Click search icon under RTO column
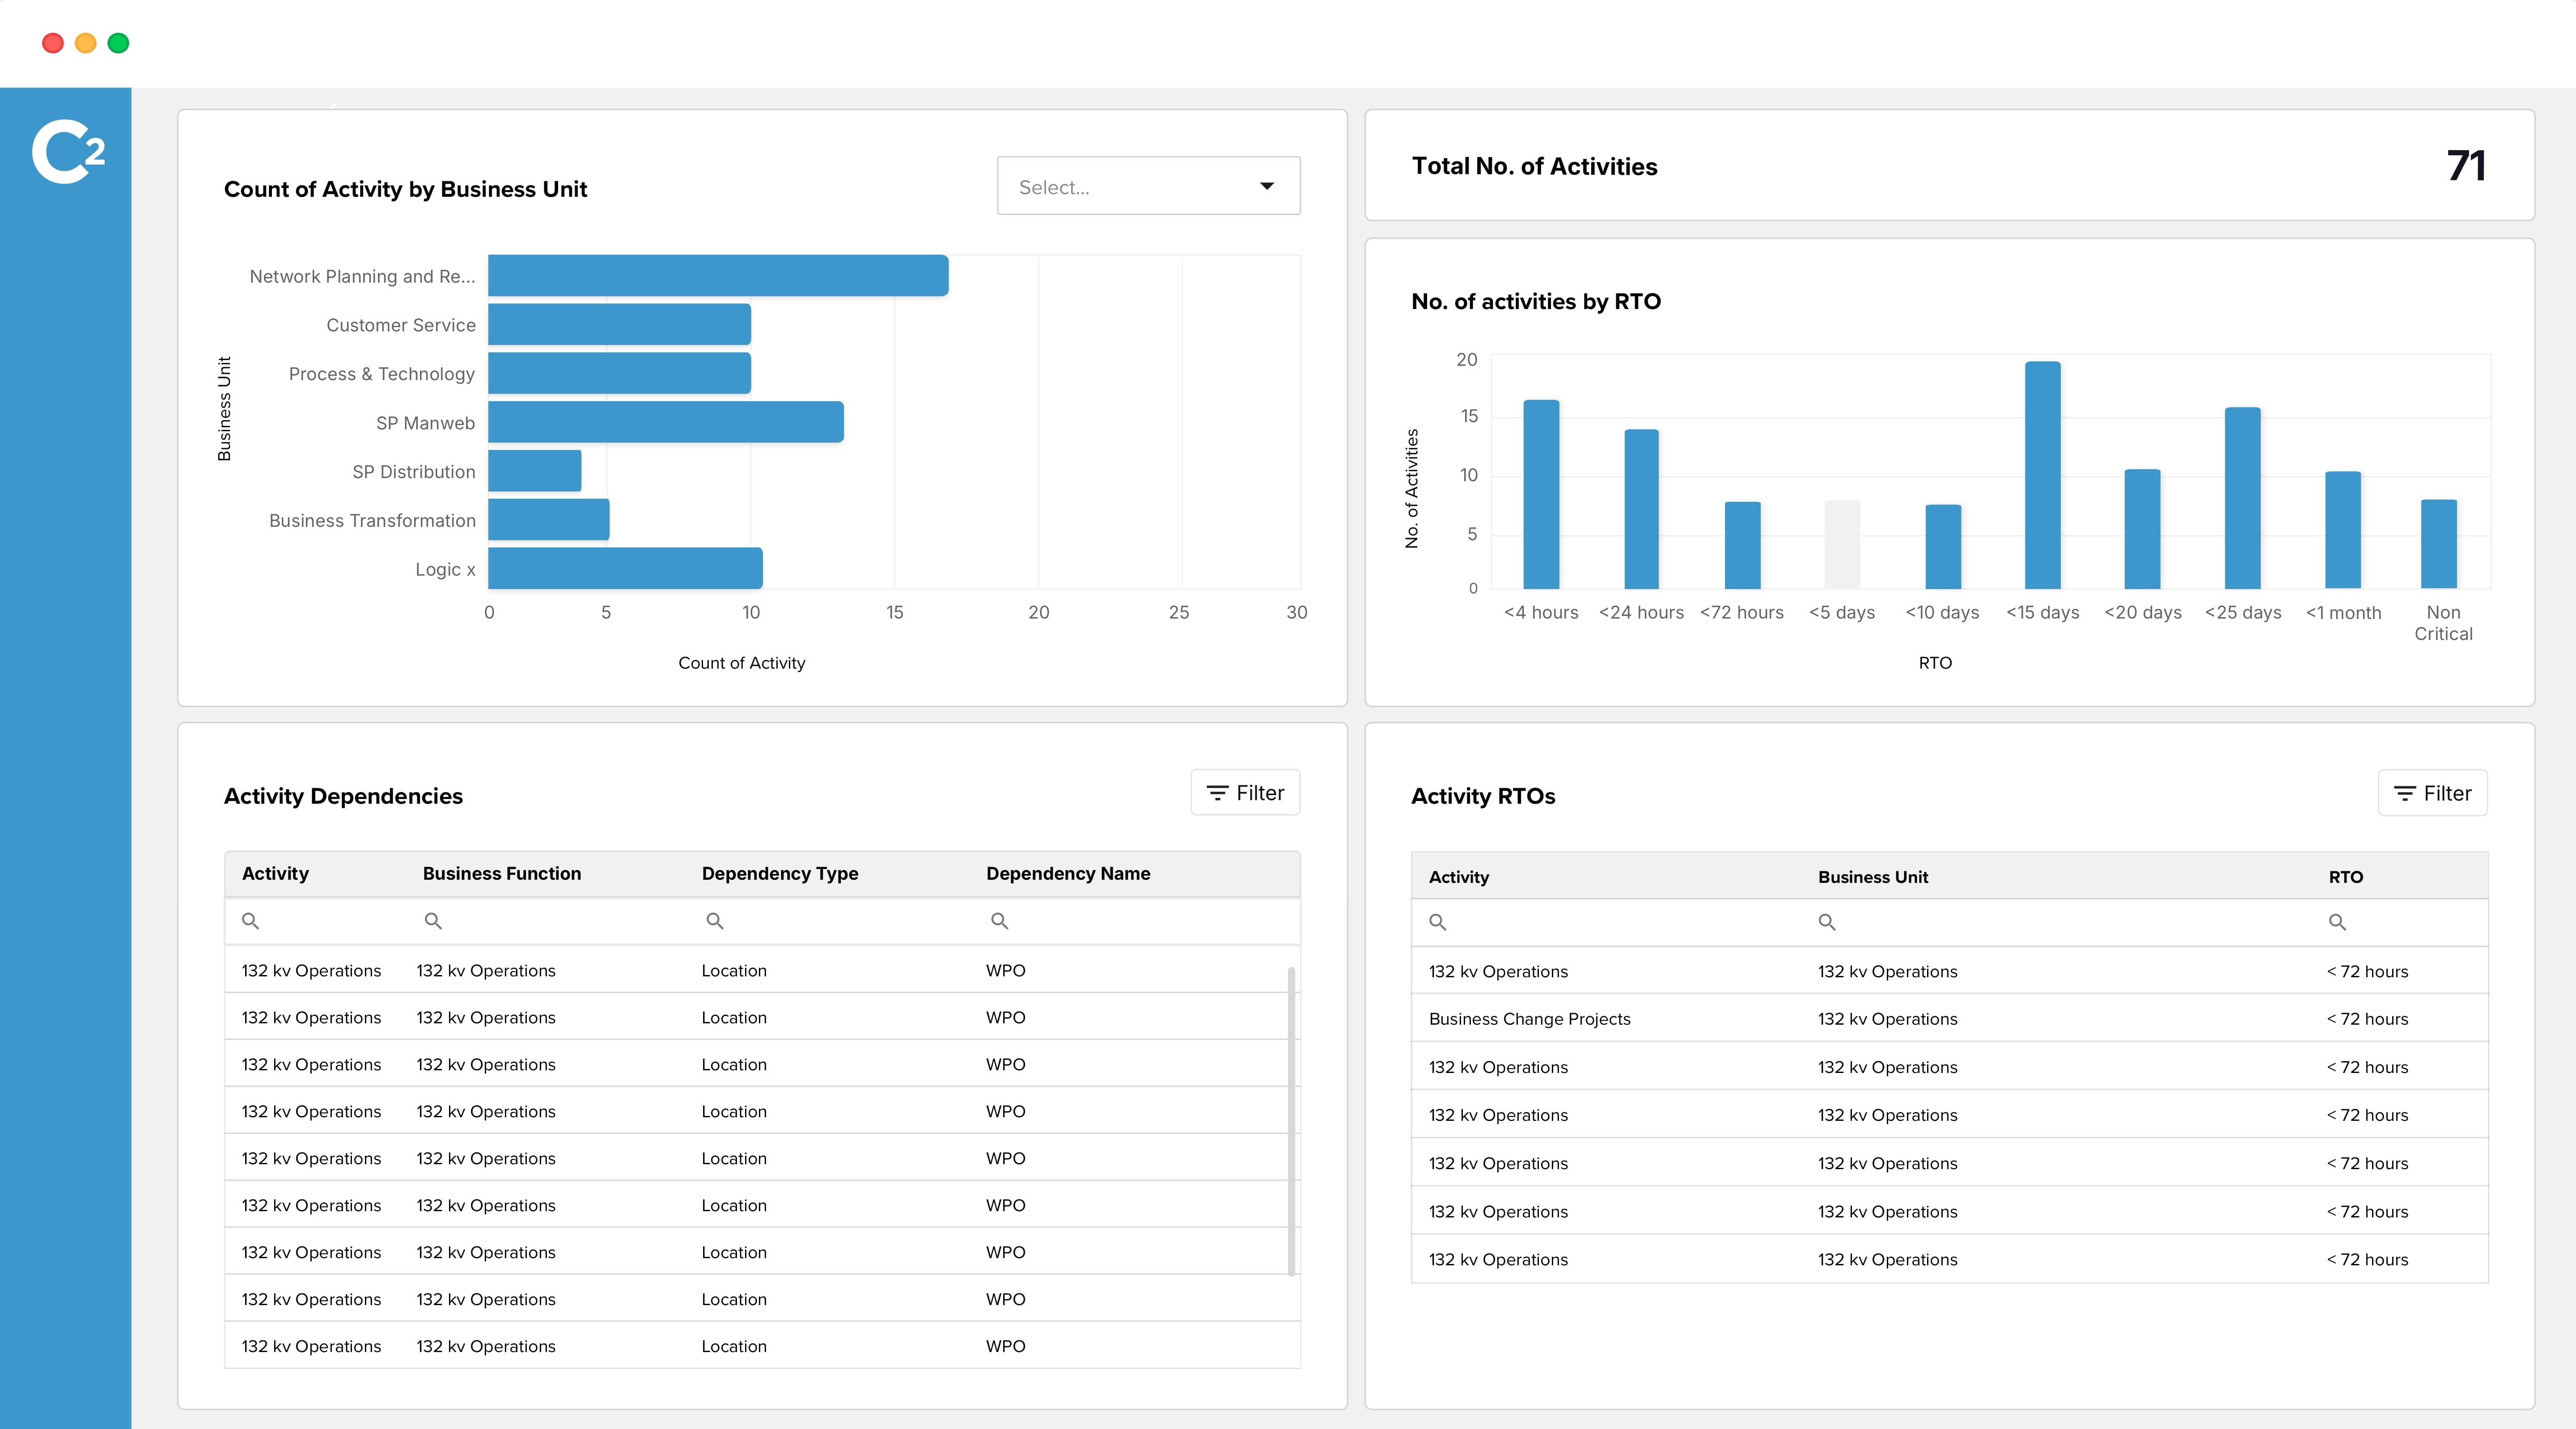 click(2337, 922)
